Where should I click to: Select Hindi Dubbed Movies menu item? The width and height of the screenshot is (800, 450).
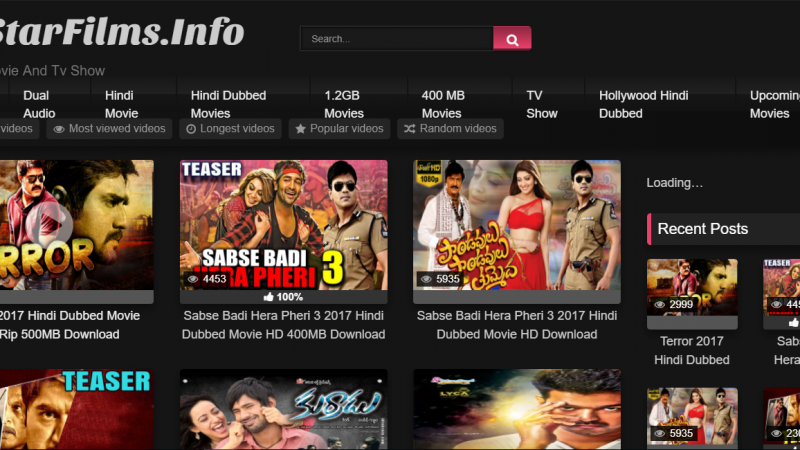[228, 104]
